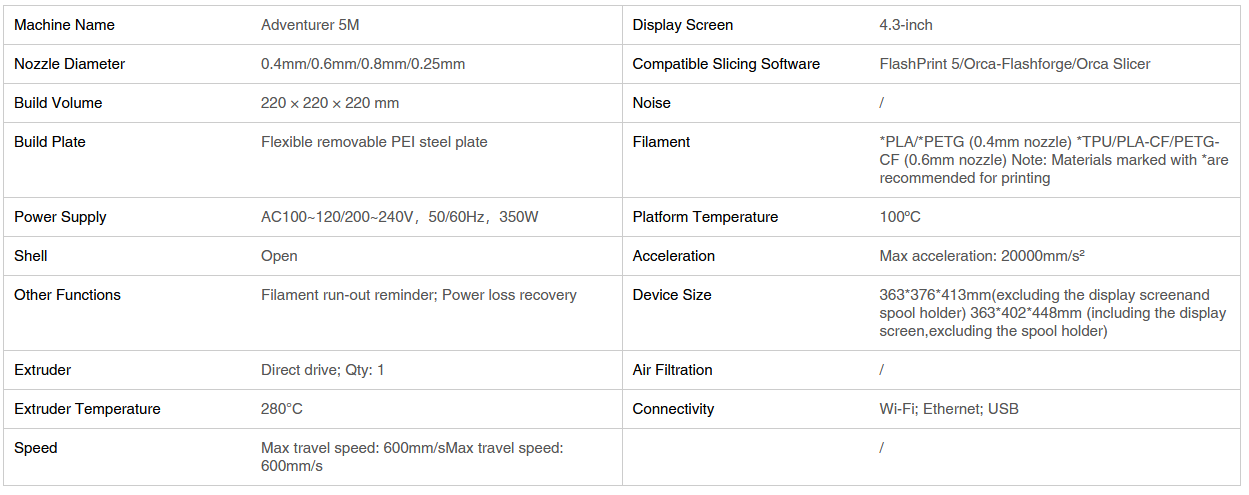The image size is (1249, 495).
Task: Click the 280°C extruder temperature value
Action: (282, 409)
